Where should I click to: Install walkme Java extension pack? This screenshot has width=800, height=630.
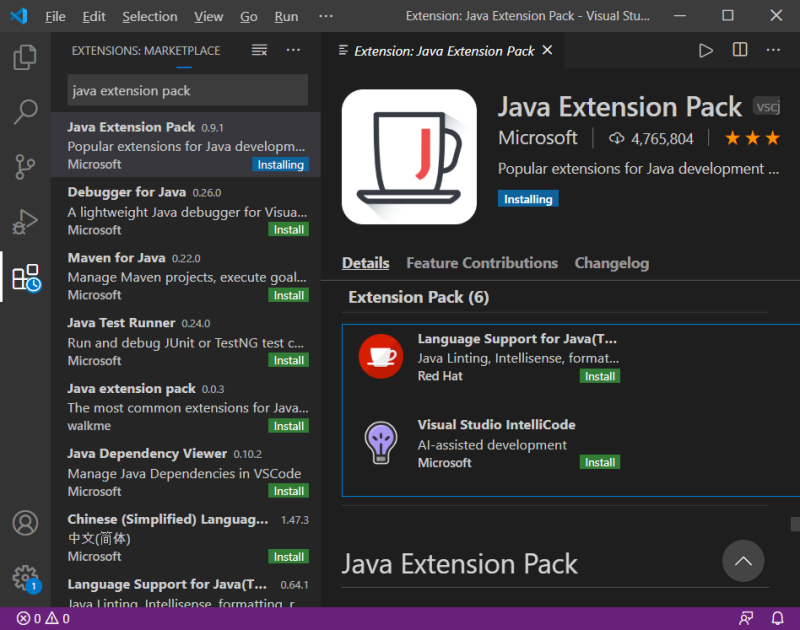point(288,426)
